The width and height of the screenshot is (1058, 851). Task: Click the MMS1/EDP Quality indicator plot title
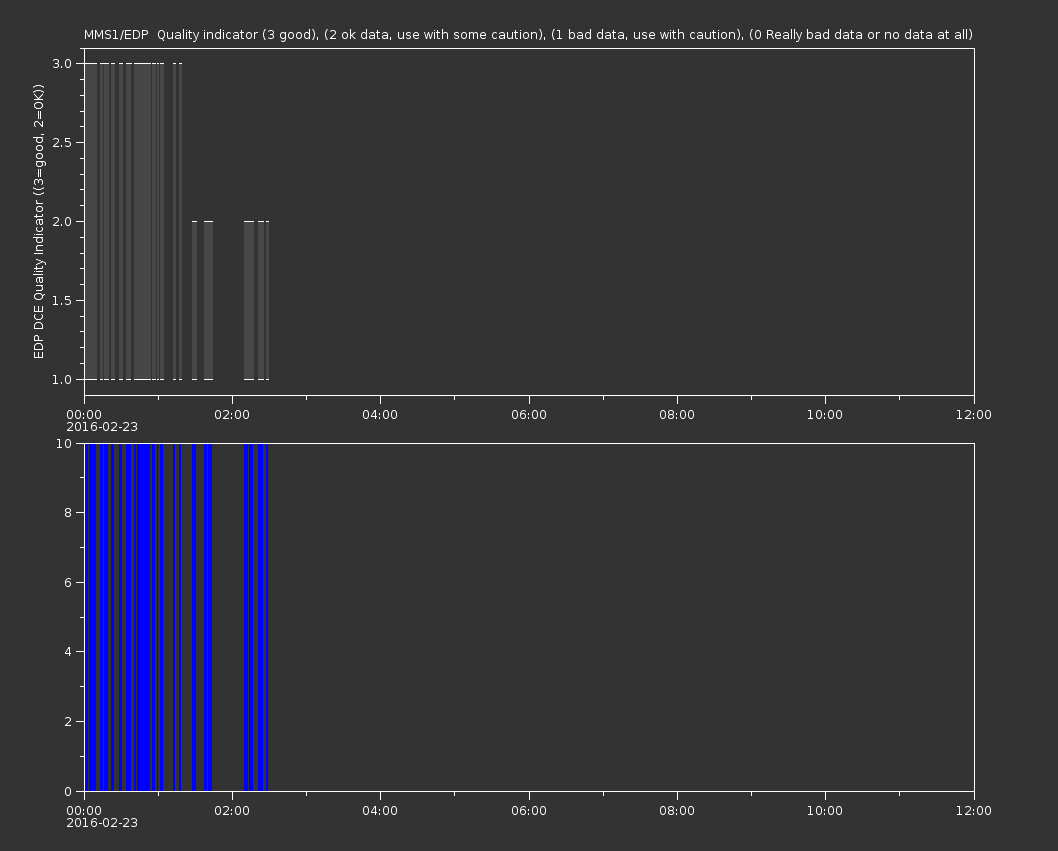(528, 34)
